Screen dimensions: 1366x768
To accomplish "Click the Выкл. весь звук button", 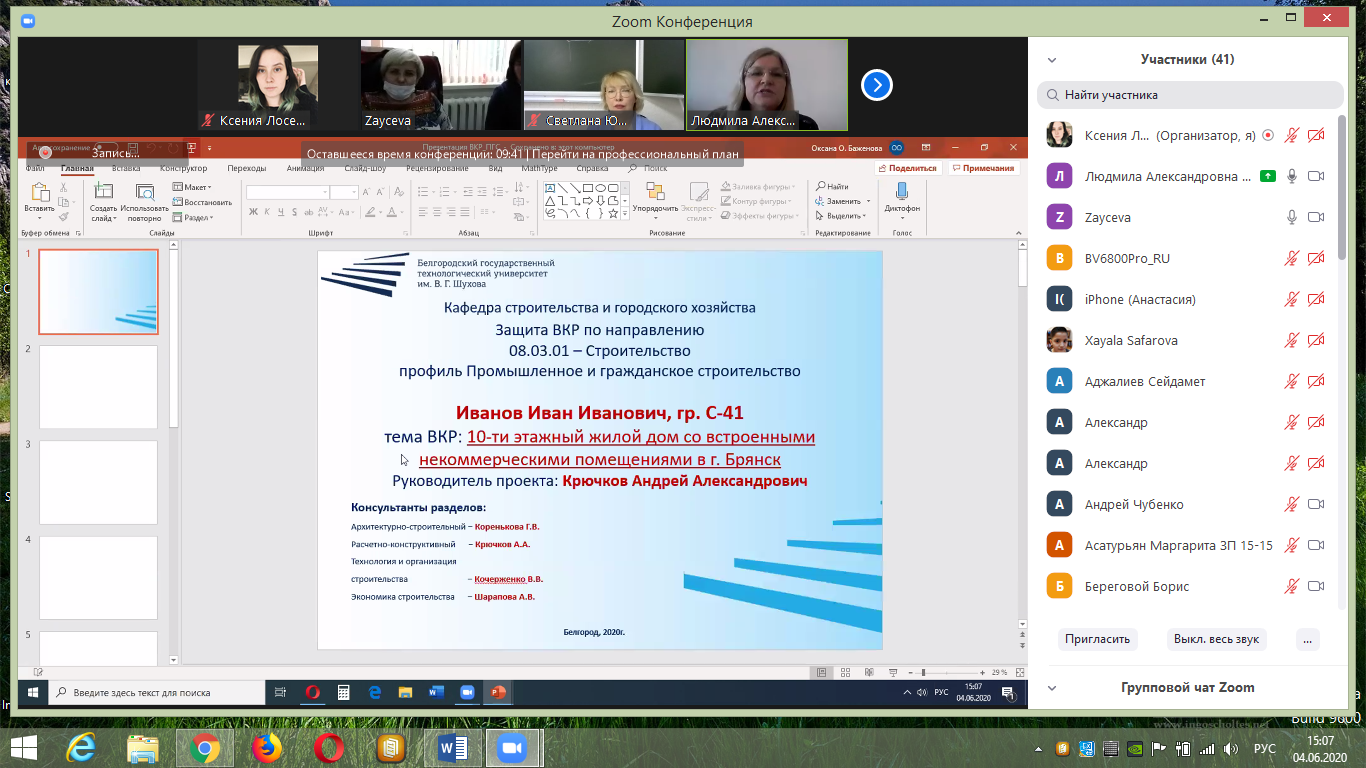I will (x=1217, y=639).
